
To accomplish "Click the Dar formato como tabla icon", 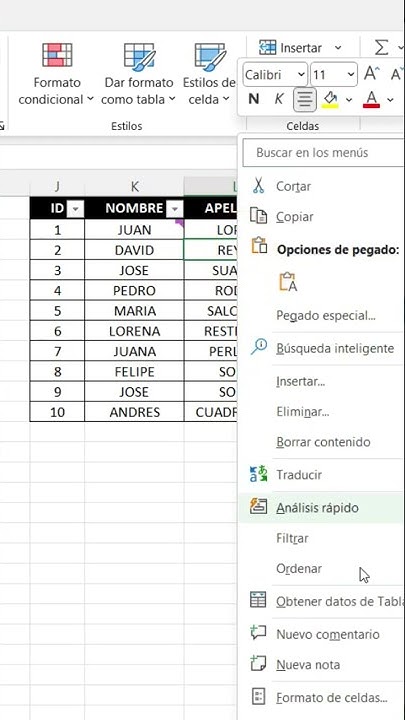I will point(139,56).
